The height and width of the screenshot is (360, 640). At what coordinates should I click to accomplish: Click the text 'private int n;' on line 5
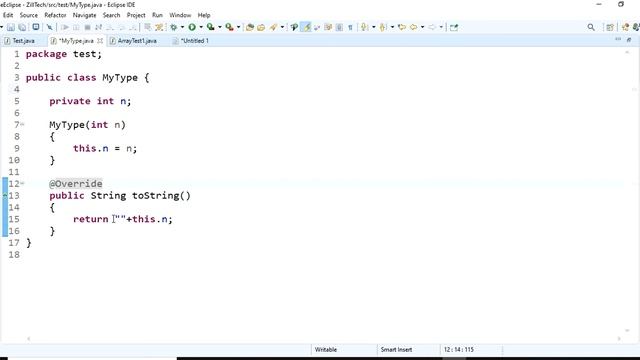(90, 101)
